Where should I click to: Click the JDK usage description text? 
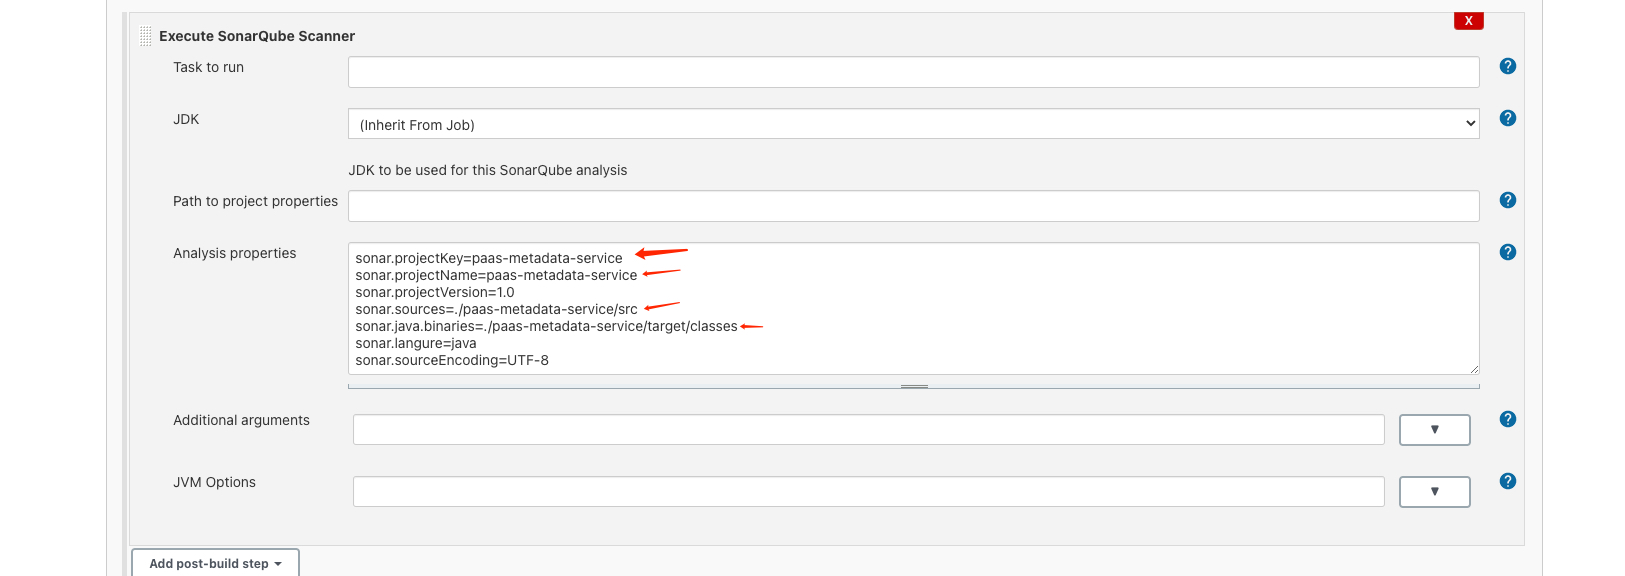488,170
